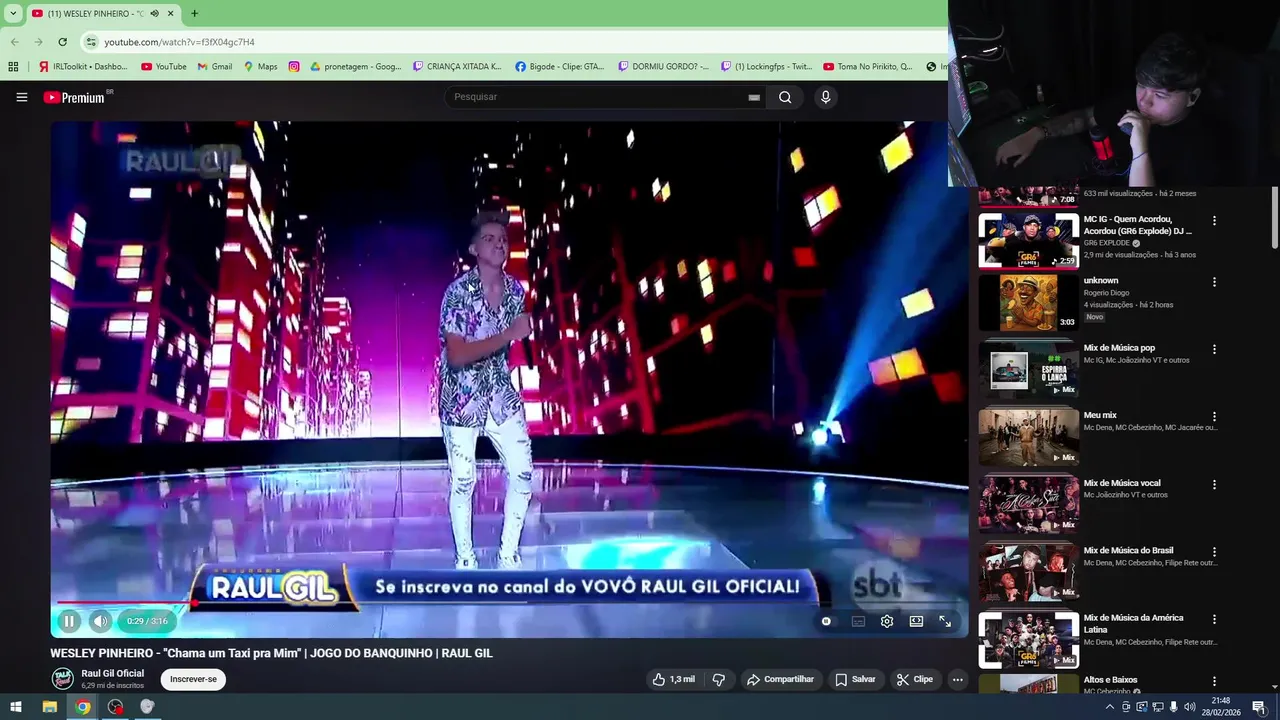Image resolution: width=1280 pixels, height=720 pixels.
Task: Open the Maps bookmark
Action: pyautogui.click(x=260, y=67)
